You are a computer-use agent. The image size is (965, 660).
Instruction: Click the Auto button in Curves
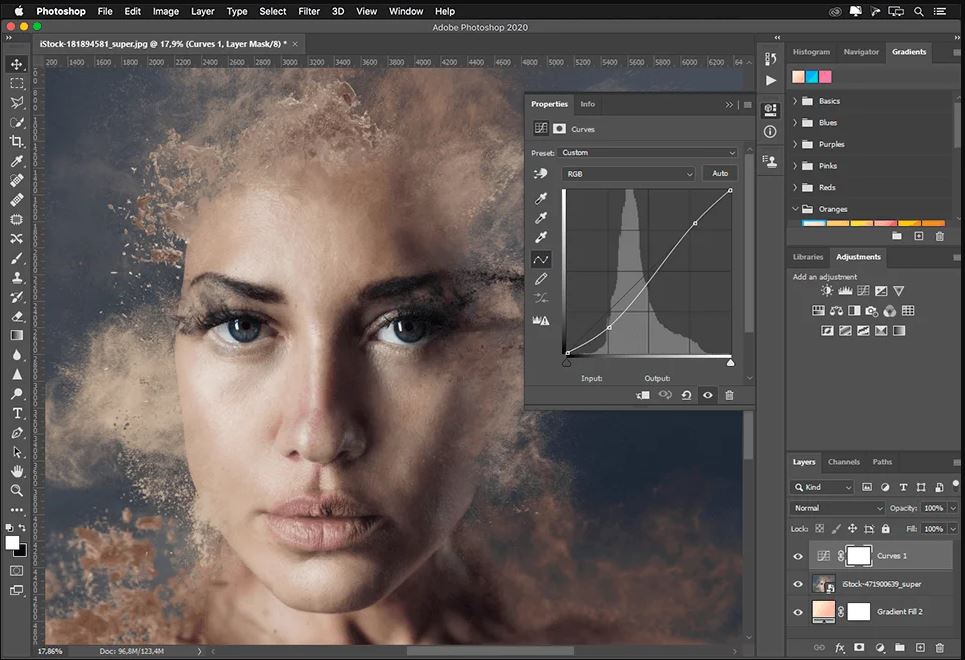tap(719, 174)
